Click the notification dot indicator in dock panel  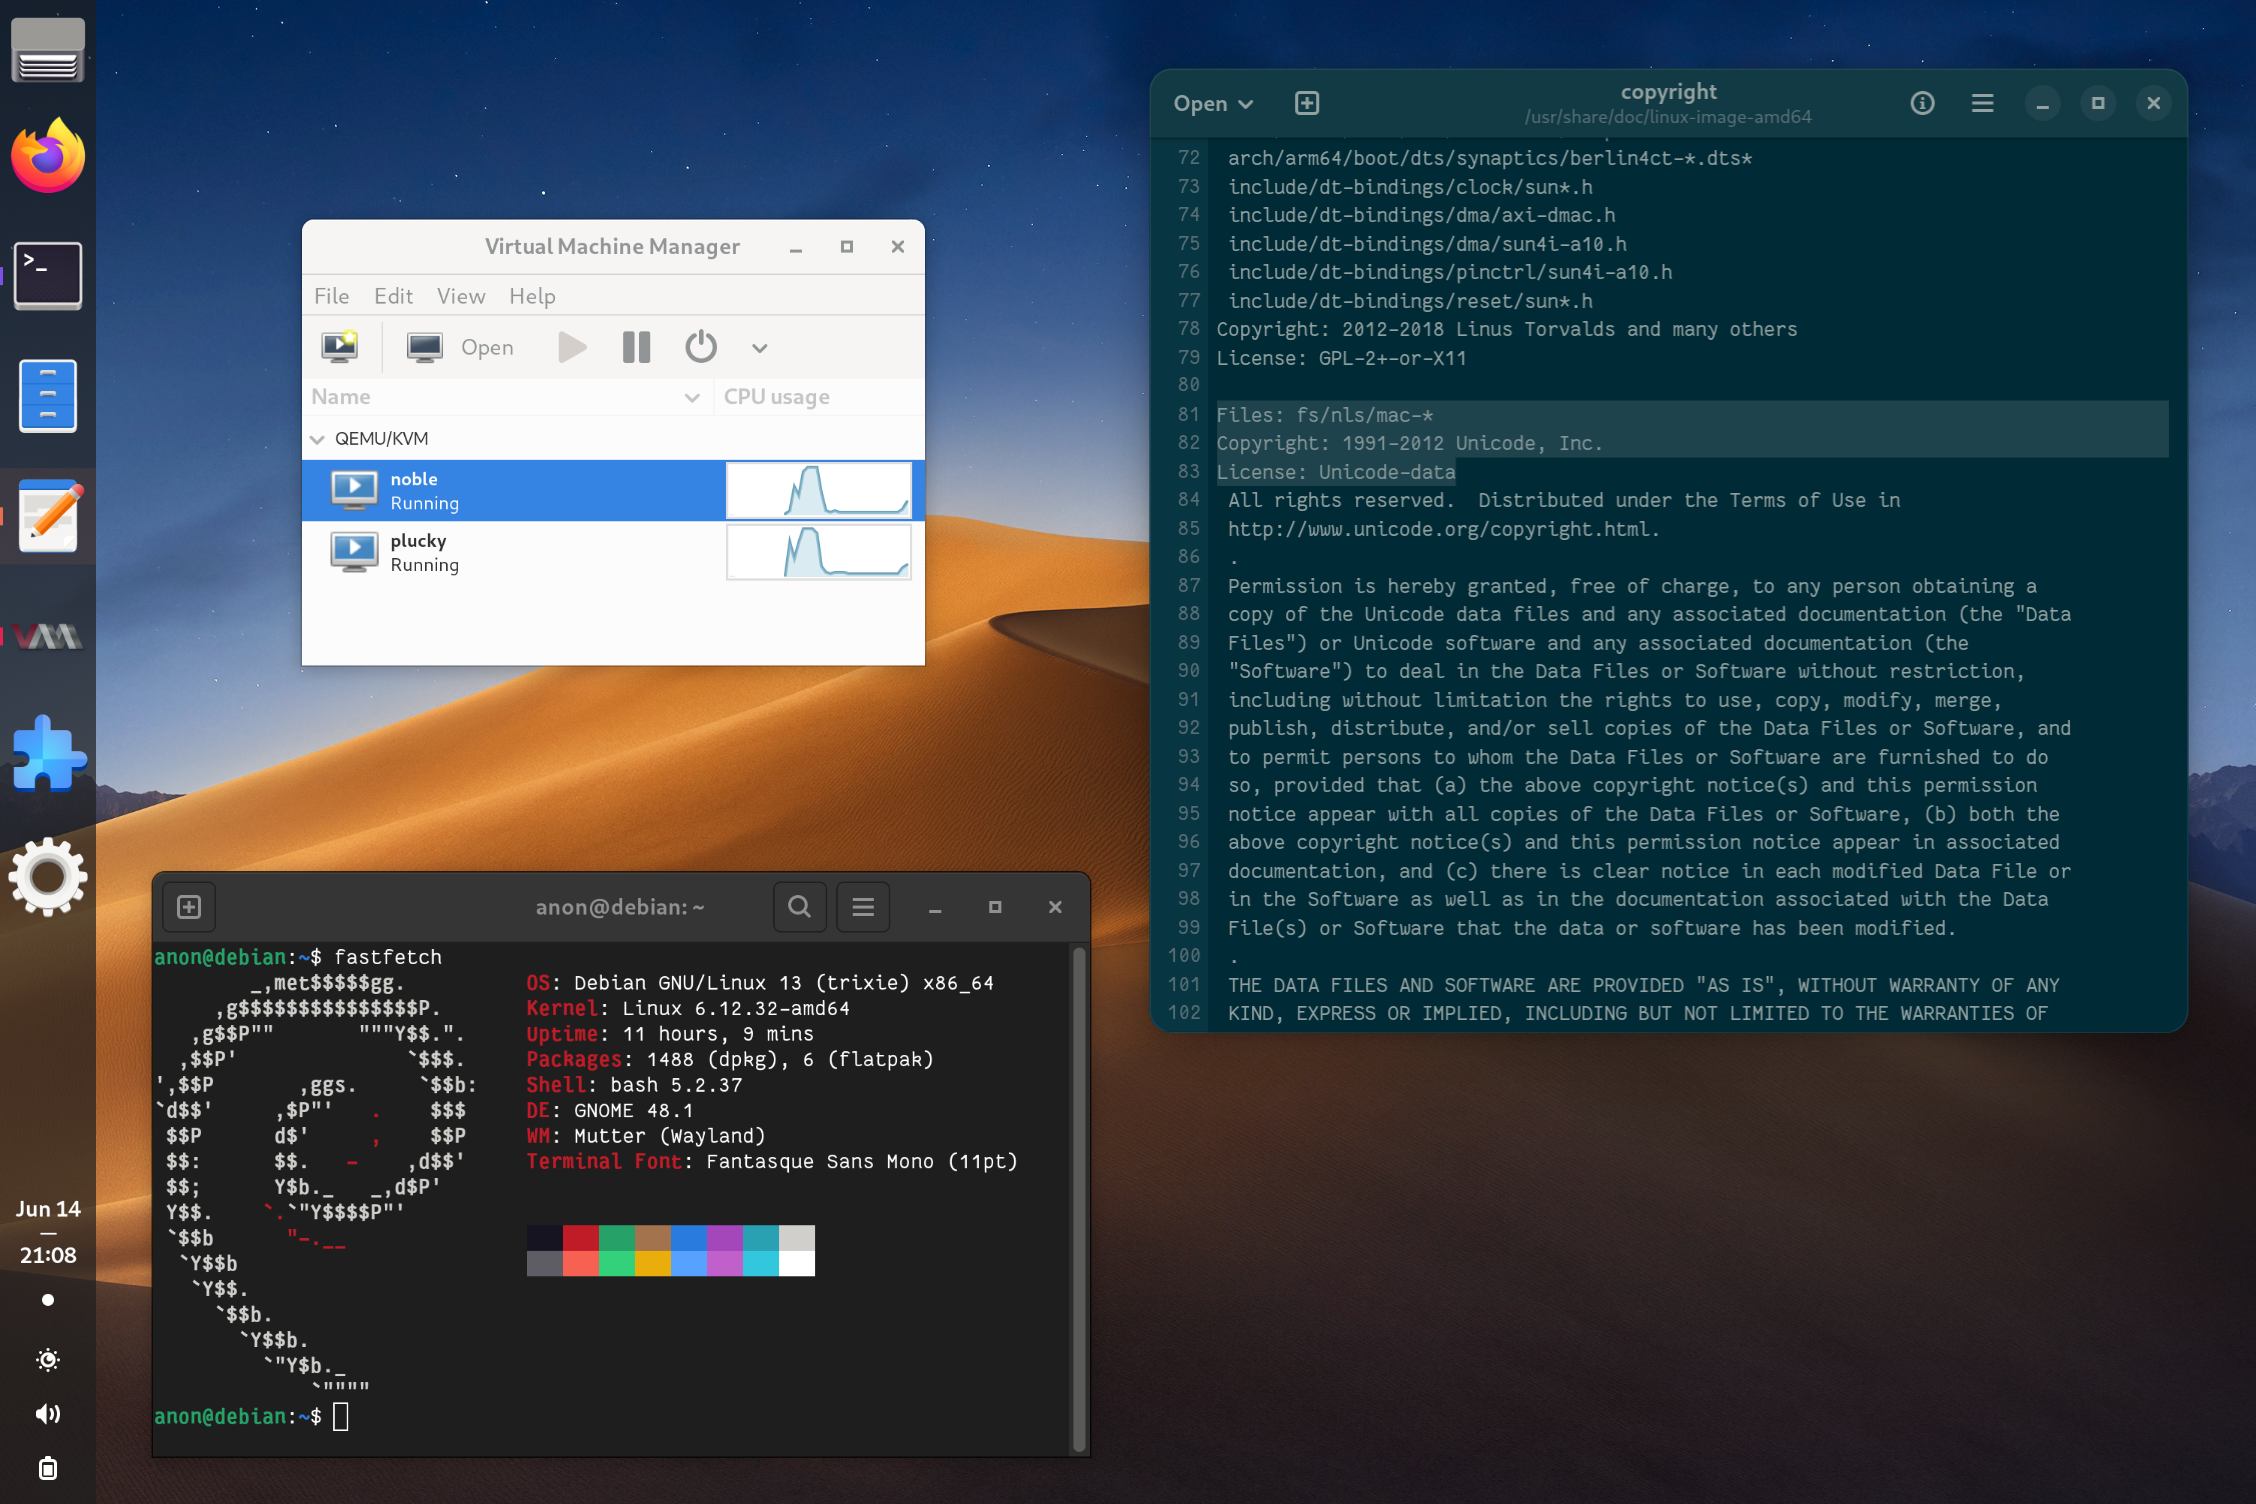tap(48, 1300)
